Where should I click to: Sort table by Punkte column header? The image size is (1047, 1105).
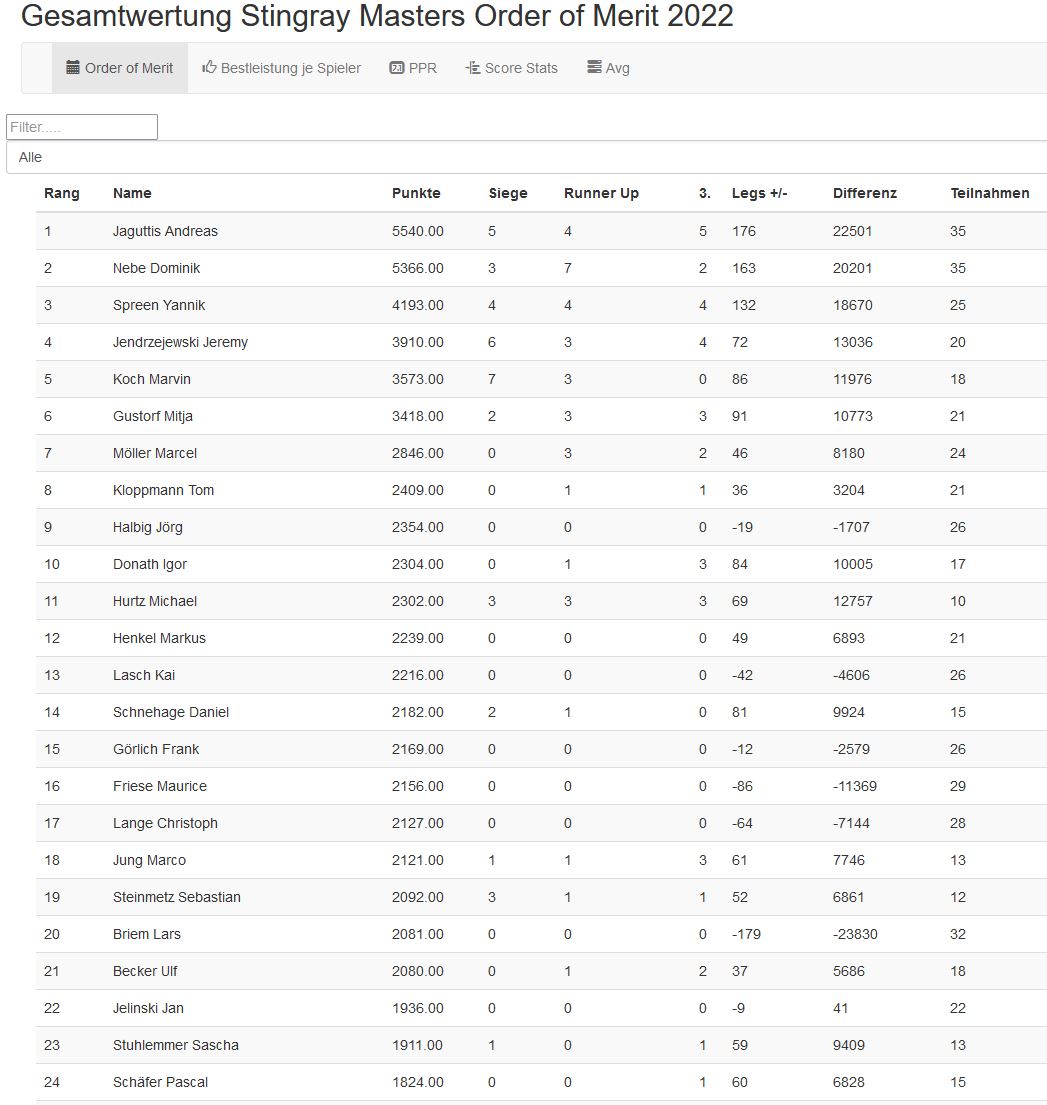pyautogui.click(x=416, y=193)
